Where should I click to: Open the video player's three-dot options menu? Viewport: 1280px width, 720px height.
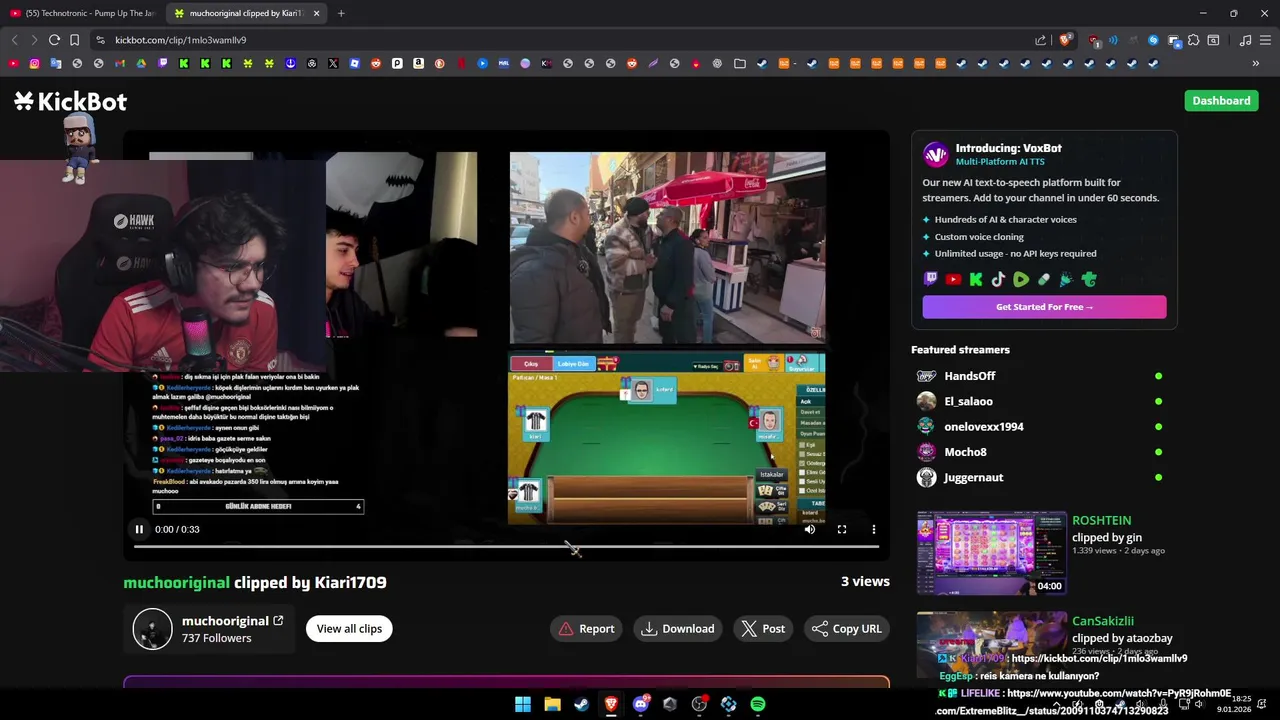click(874, 530)
